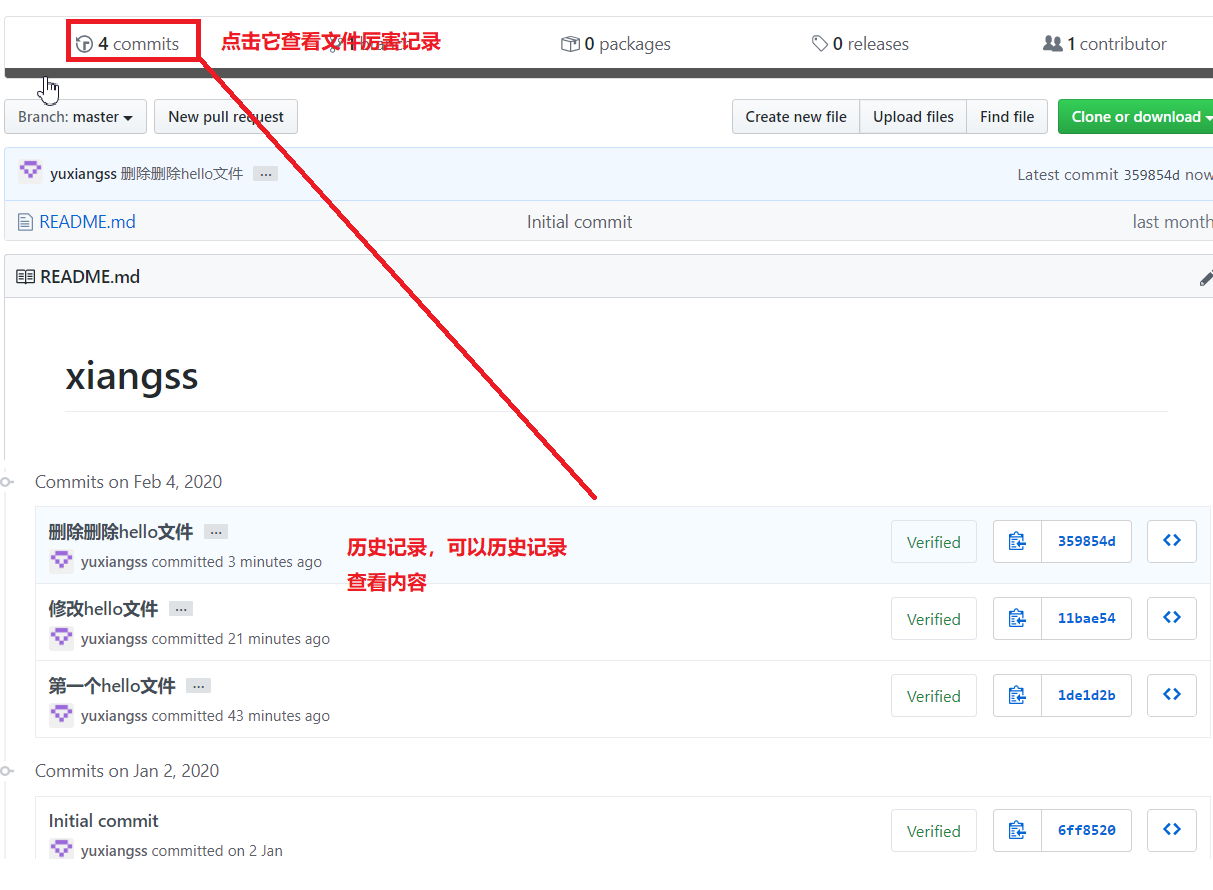Click the packages box icon

click(x=571, y=43)
